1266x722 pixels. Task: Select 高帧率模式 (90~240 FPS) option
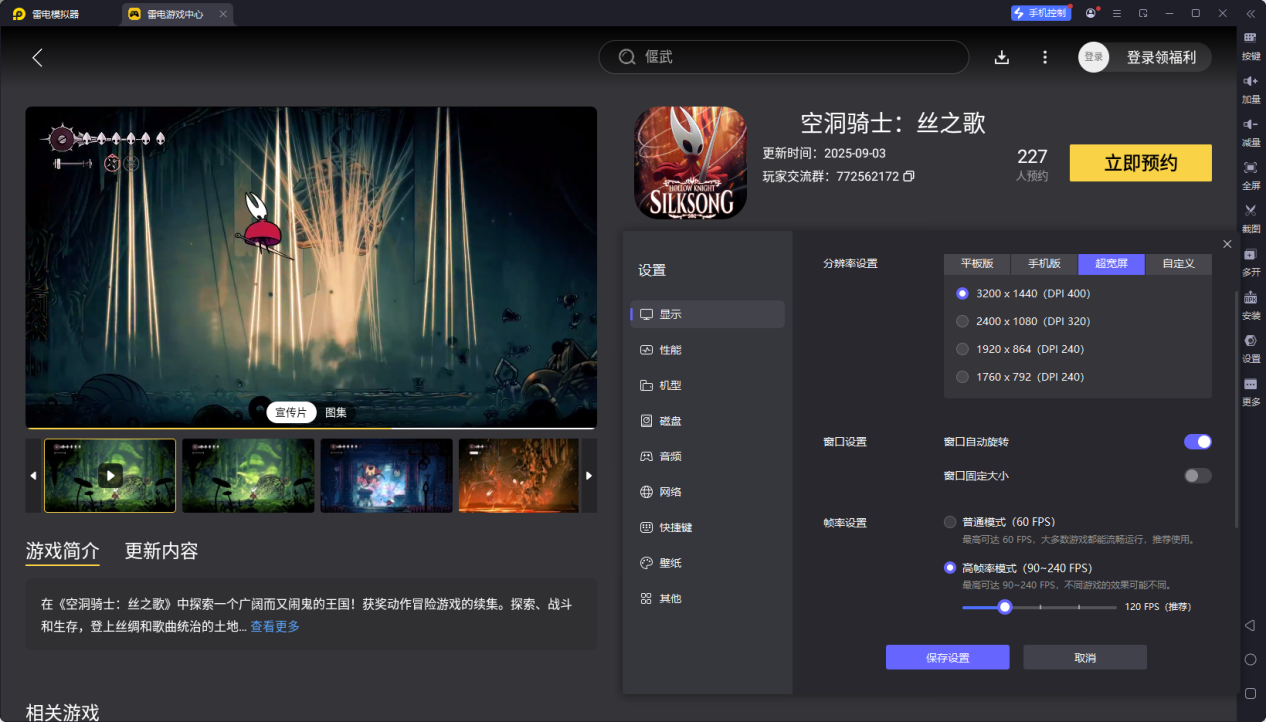pos(950,568)
